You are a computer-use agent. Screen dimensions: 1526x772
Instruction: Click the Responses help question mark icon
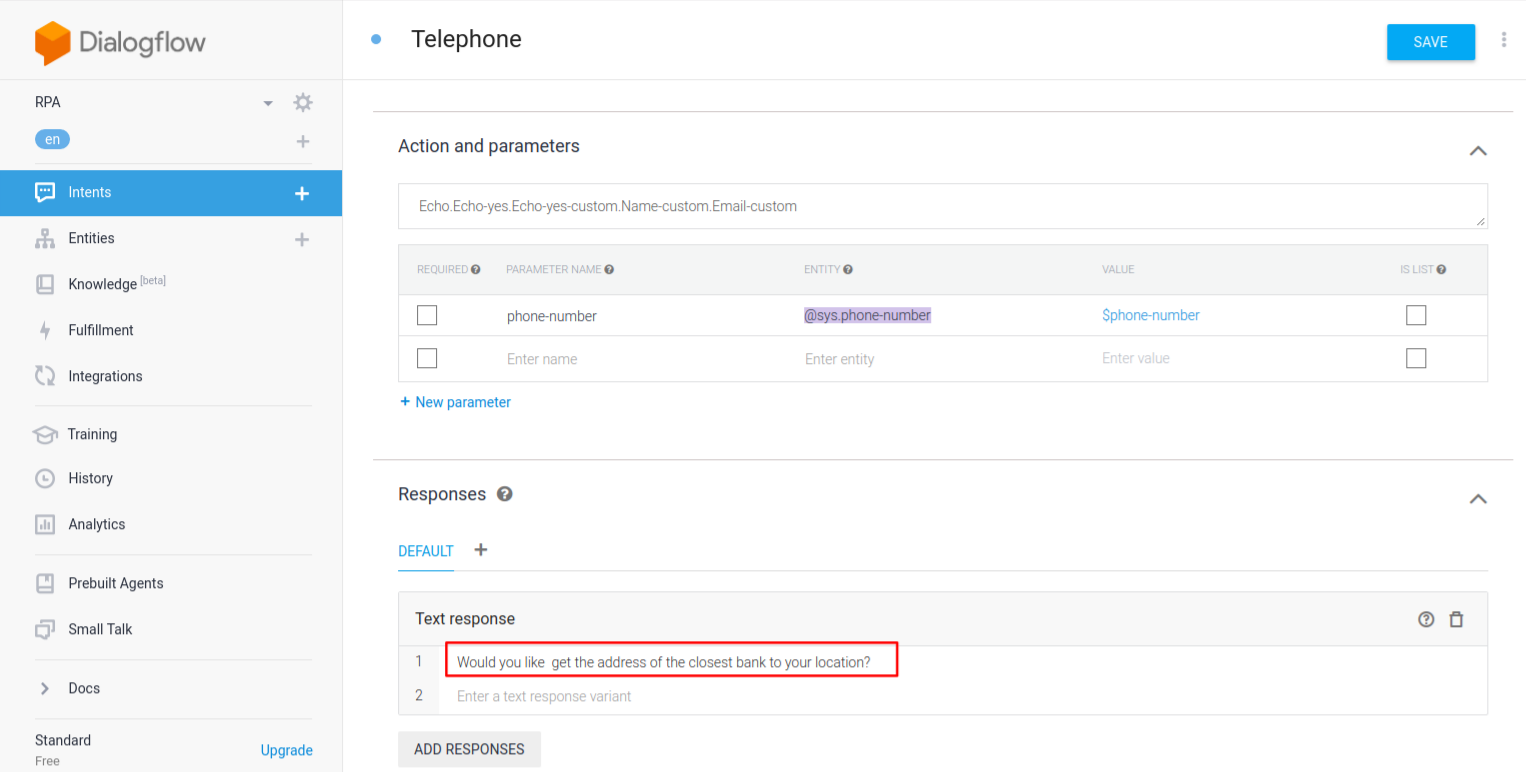[x=505, y=494]
